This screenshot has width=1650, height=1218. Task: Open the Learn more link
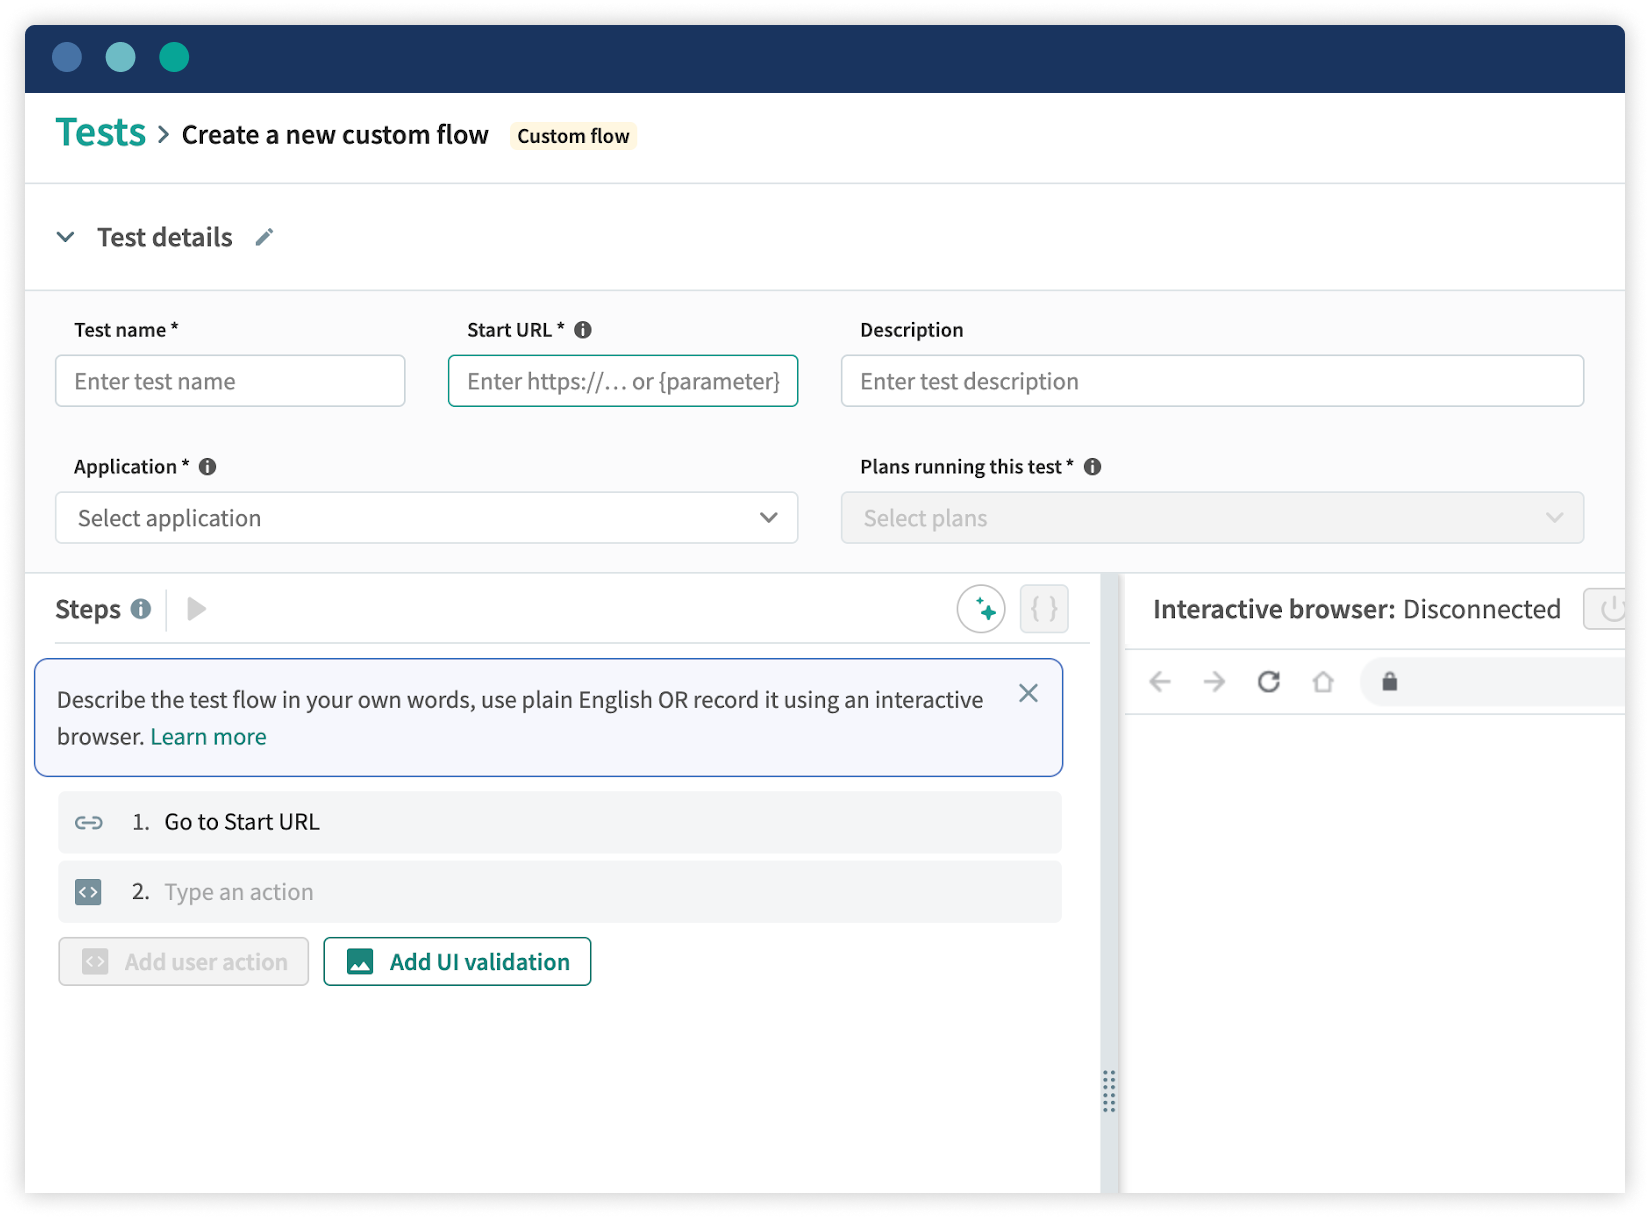(208, 736)
